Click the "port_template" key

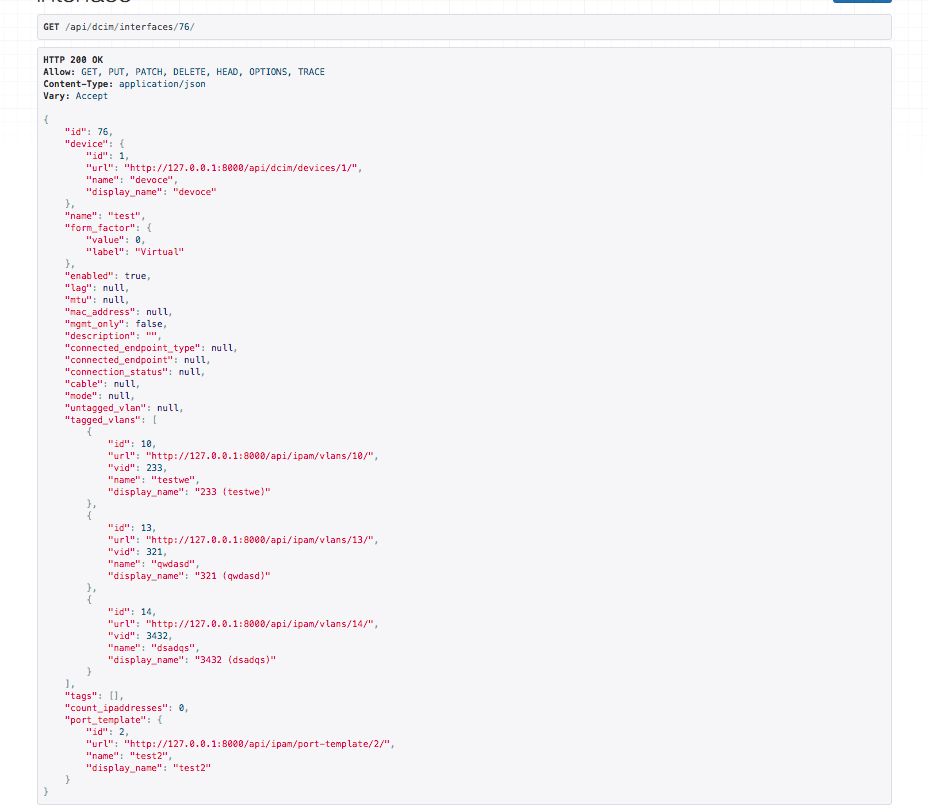pyautogui.click(x=105, y=719)
